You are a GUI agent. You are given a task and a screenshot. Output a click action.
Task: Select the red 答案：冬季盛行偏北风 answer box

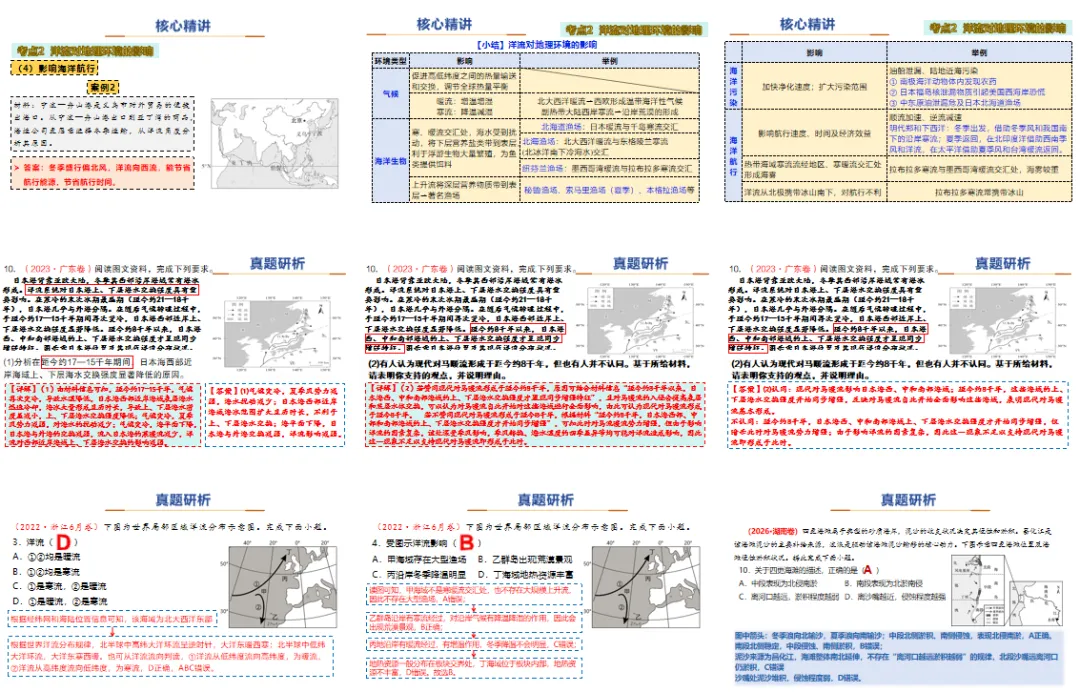tap(103, 174)
